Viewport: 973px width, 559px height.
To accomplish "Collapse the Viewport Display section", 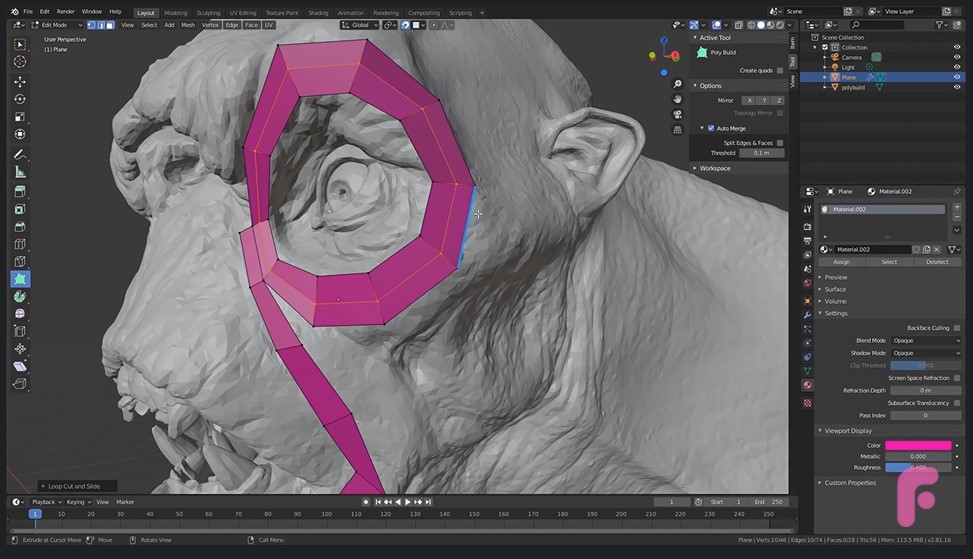I will coord(848,431).
